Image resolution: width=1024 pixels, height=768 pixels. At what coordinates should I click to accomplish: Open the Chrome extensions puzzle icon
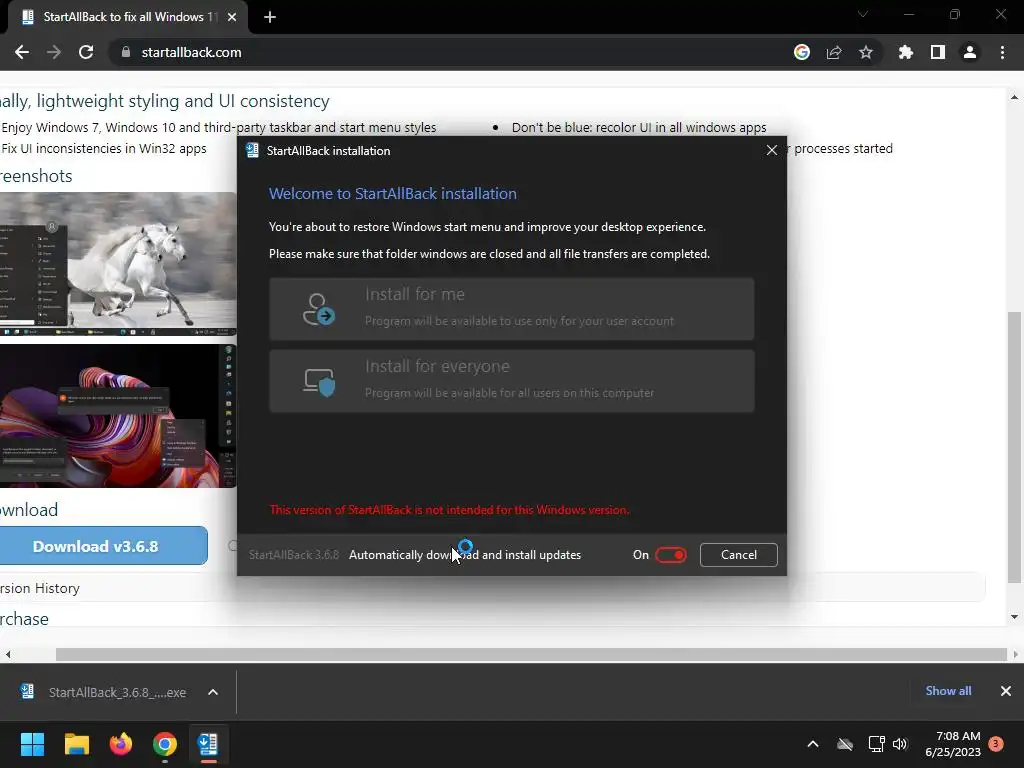pyautogui.click(x=906, y=52)
